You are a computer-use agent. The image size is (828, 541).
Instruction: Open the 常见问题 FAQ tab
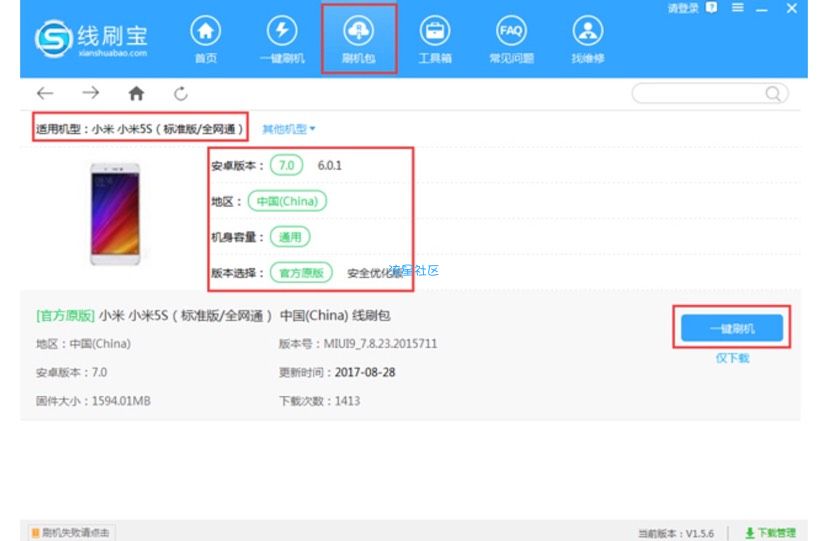(511, 40)
